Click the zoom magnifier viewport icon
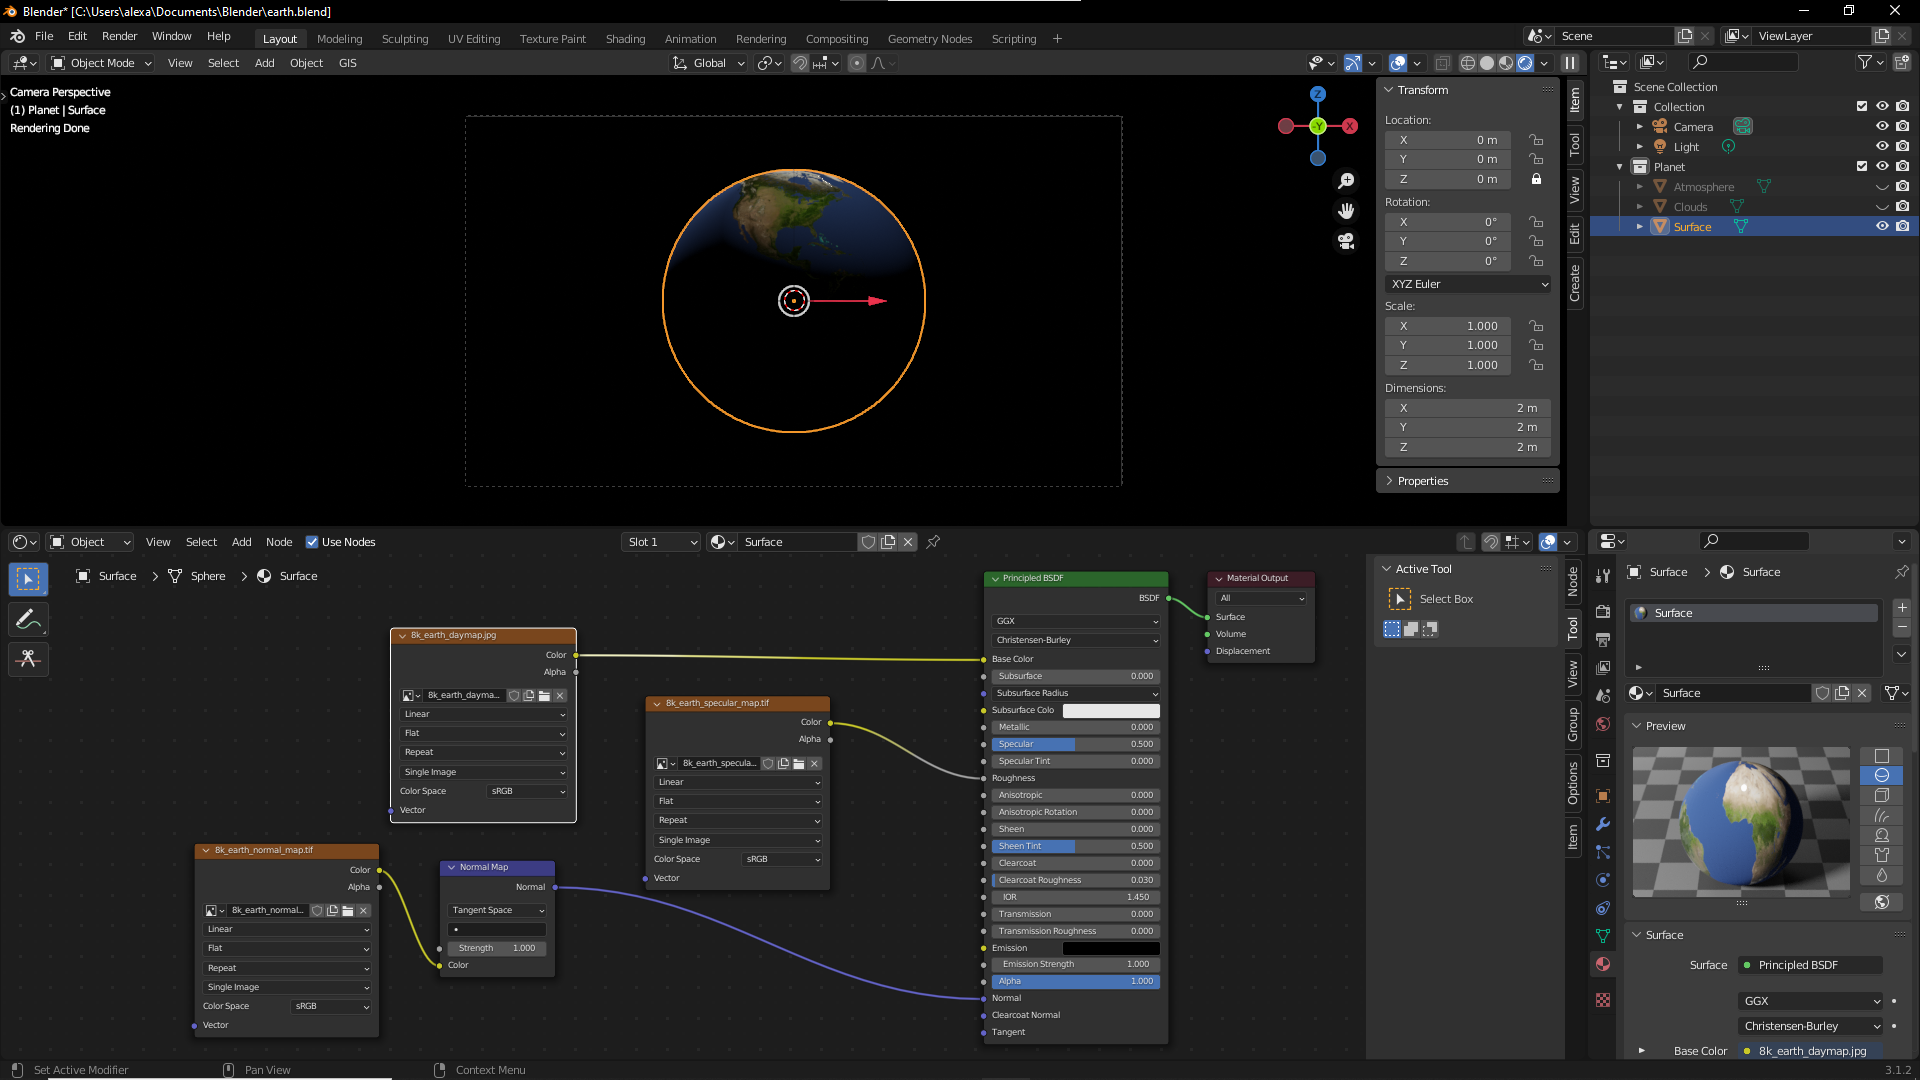The width and height of the screenshot is (1920, 1080). click(x=1346, y=181)
